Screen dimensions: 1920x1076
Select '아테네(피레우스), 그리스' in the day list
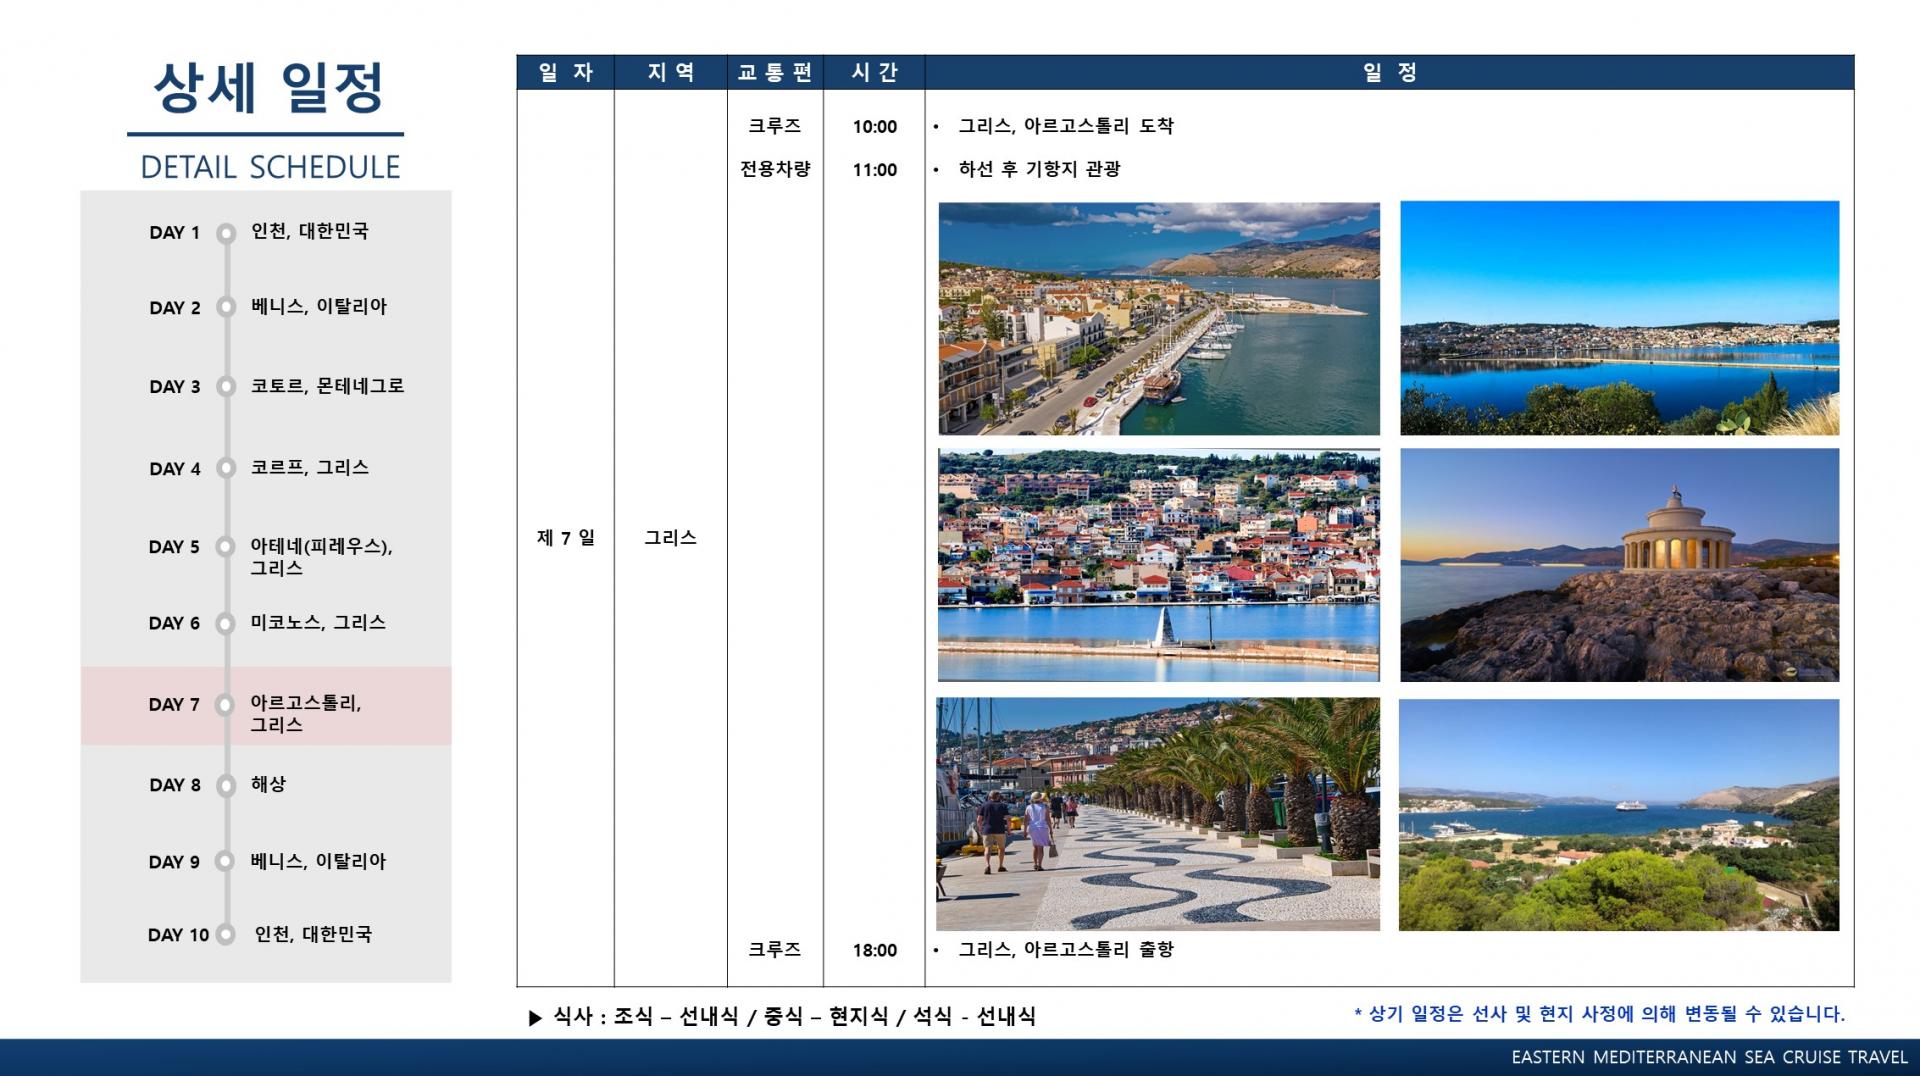coord(321,557)
